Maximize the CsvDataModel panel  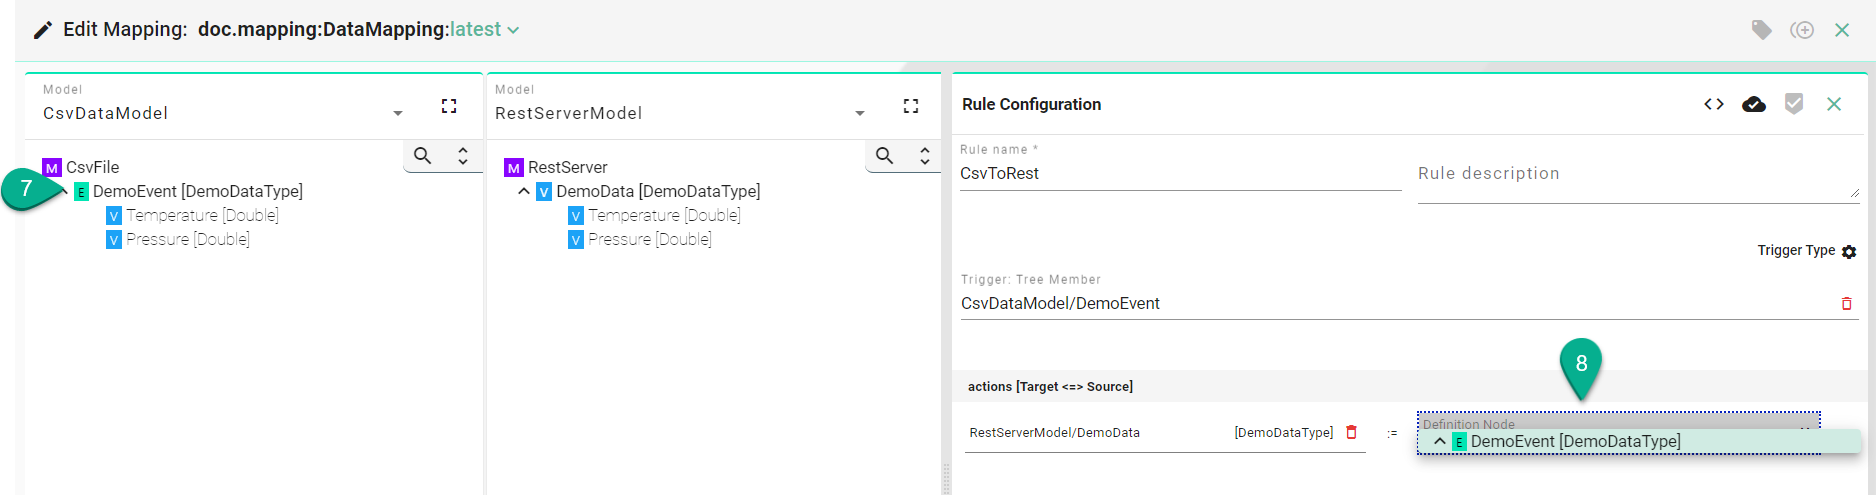click(x=449, y=106)
